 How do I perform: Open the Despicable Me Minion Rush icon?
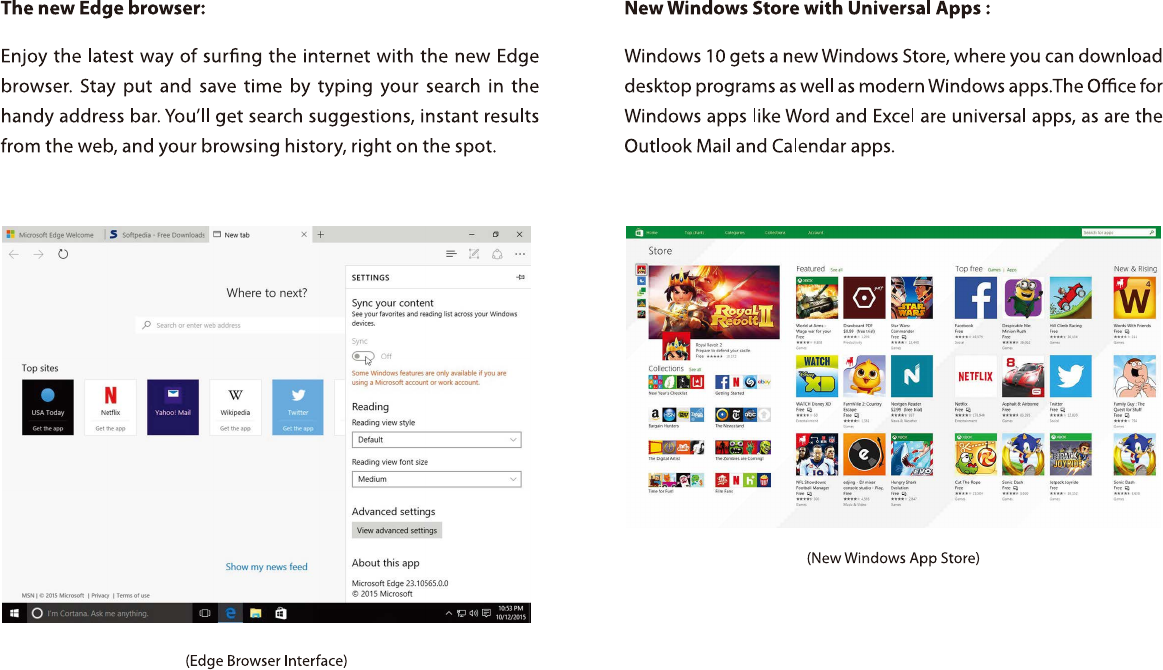[1023, 298]
